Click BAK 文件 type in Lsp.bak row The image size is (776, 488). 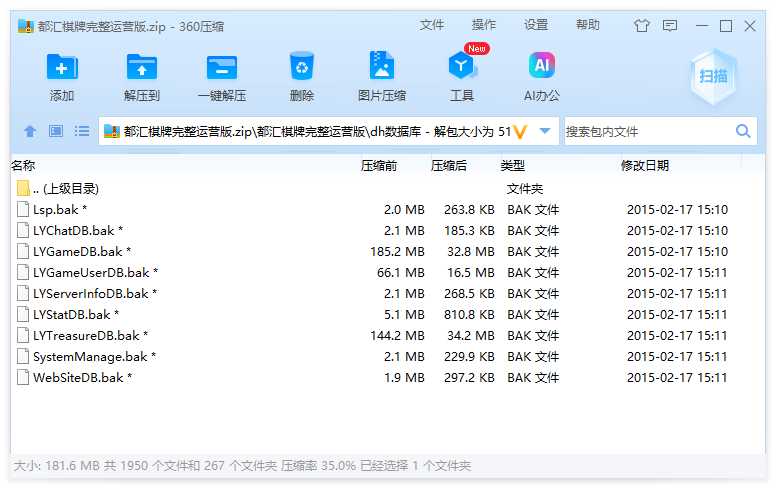pos(533,209)
